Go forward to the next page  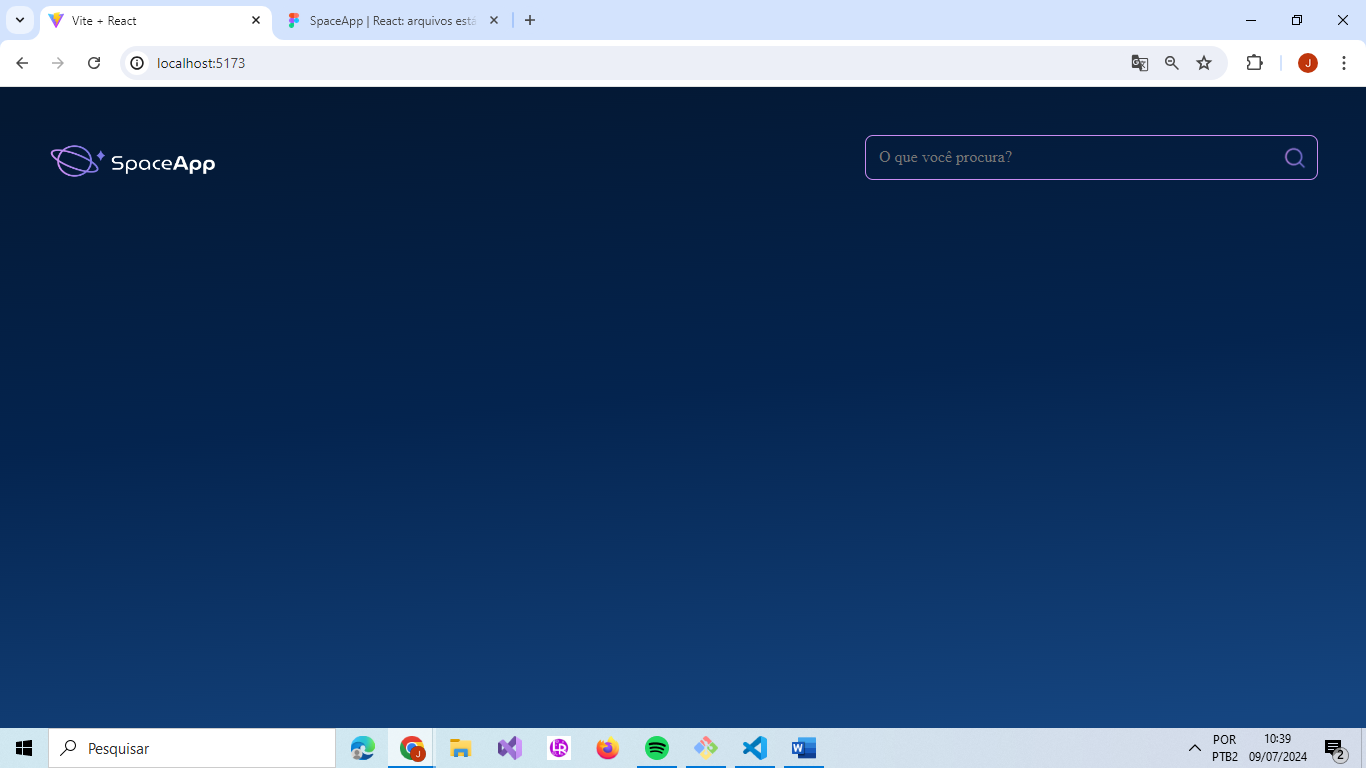tap(58, 63)
